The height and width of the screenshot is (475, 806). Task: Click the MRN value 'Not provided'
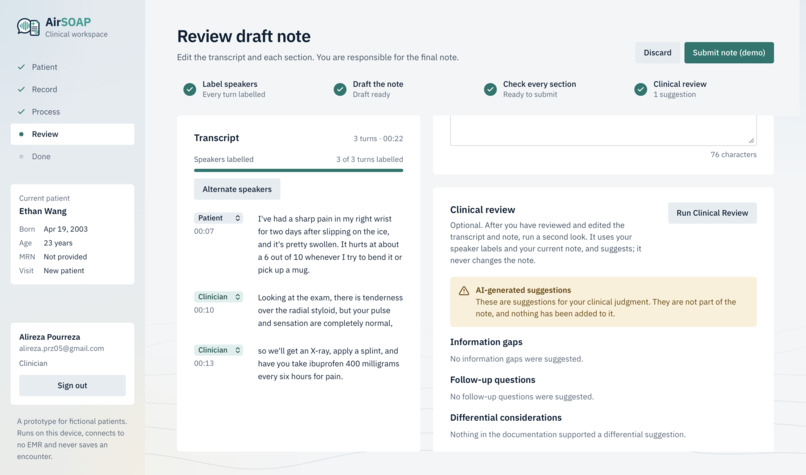(x=65, y=257)
